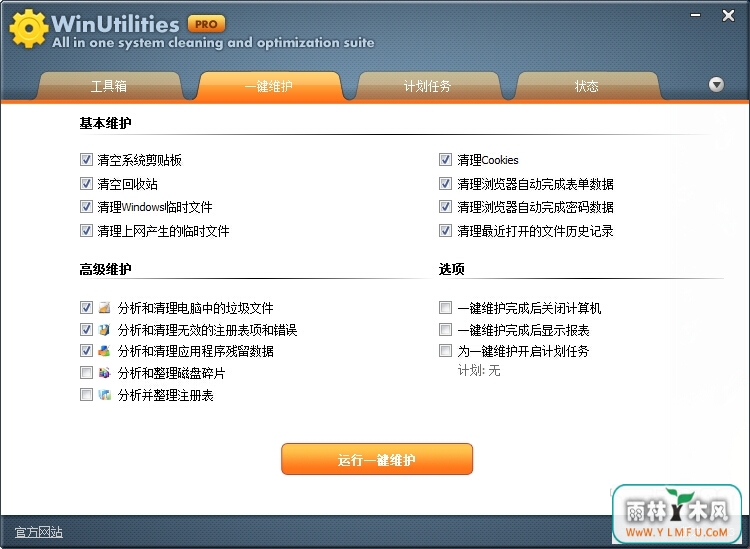Toggle 清理浏览器自动完成密码数据 checkbox
The image size is (750, 549).
(x=445, y=207)
